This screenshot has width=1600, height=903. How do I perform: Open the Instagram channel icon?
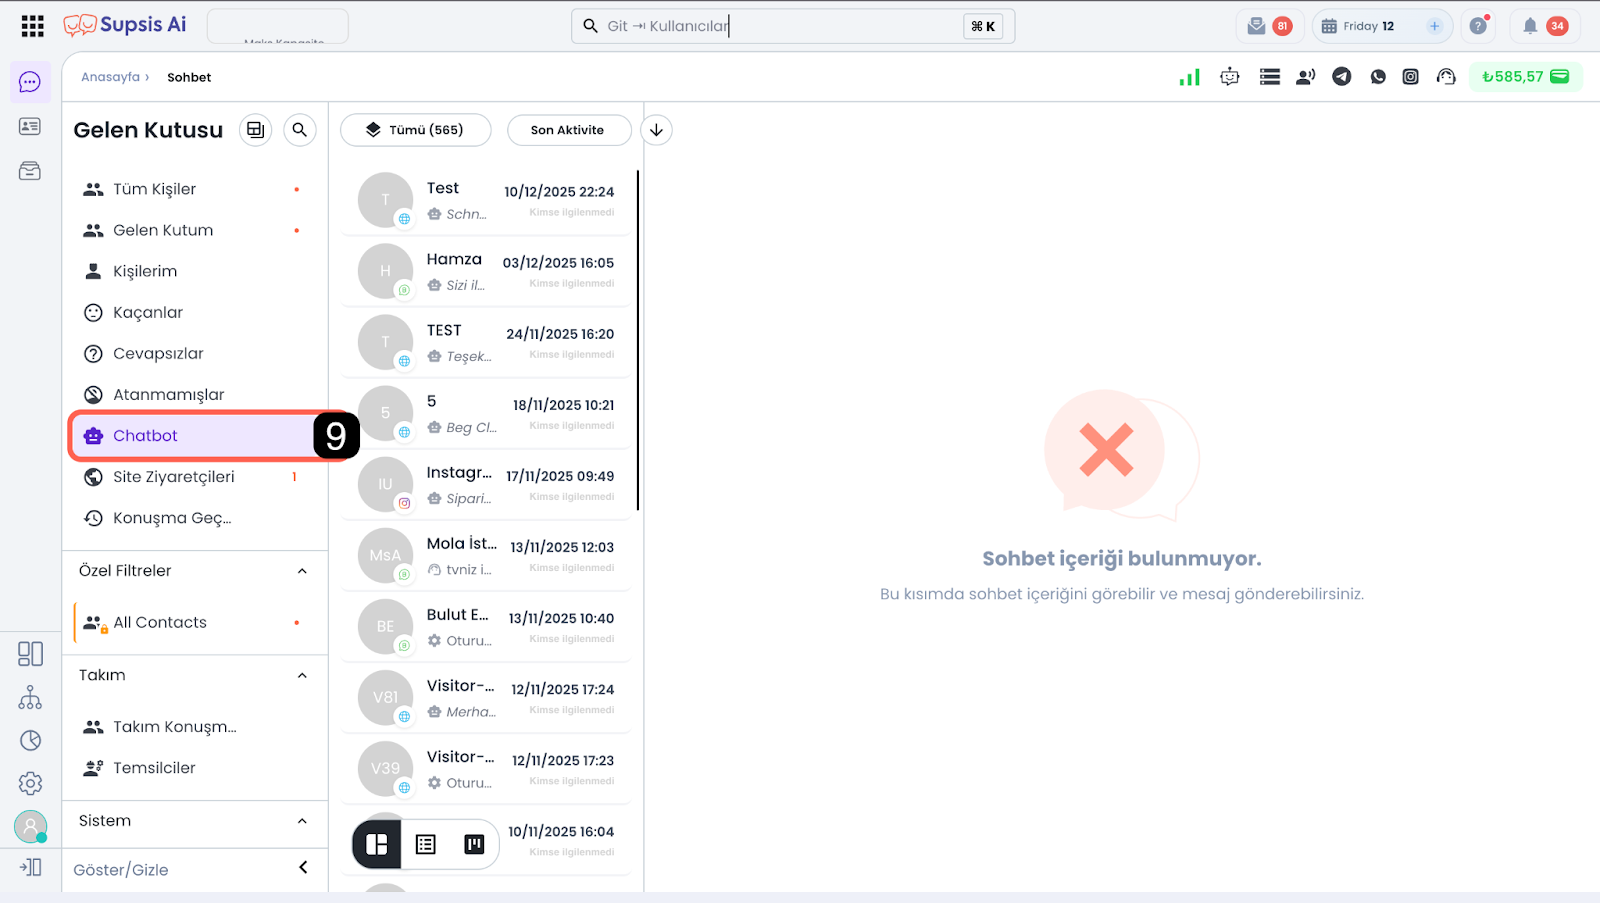[x=1410, y=77]
